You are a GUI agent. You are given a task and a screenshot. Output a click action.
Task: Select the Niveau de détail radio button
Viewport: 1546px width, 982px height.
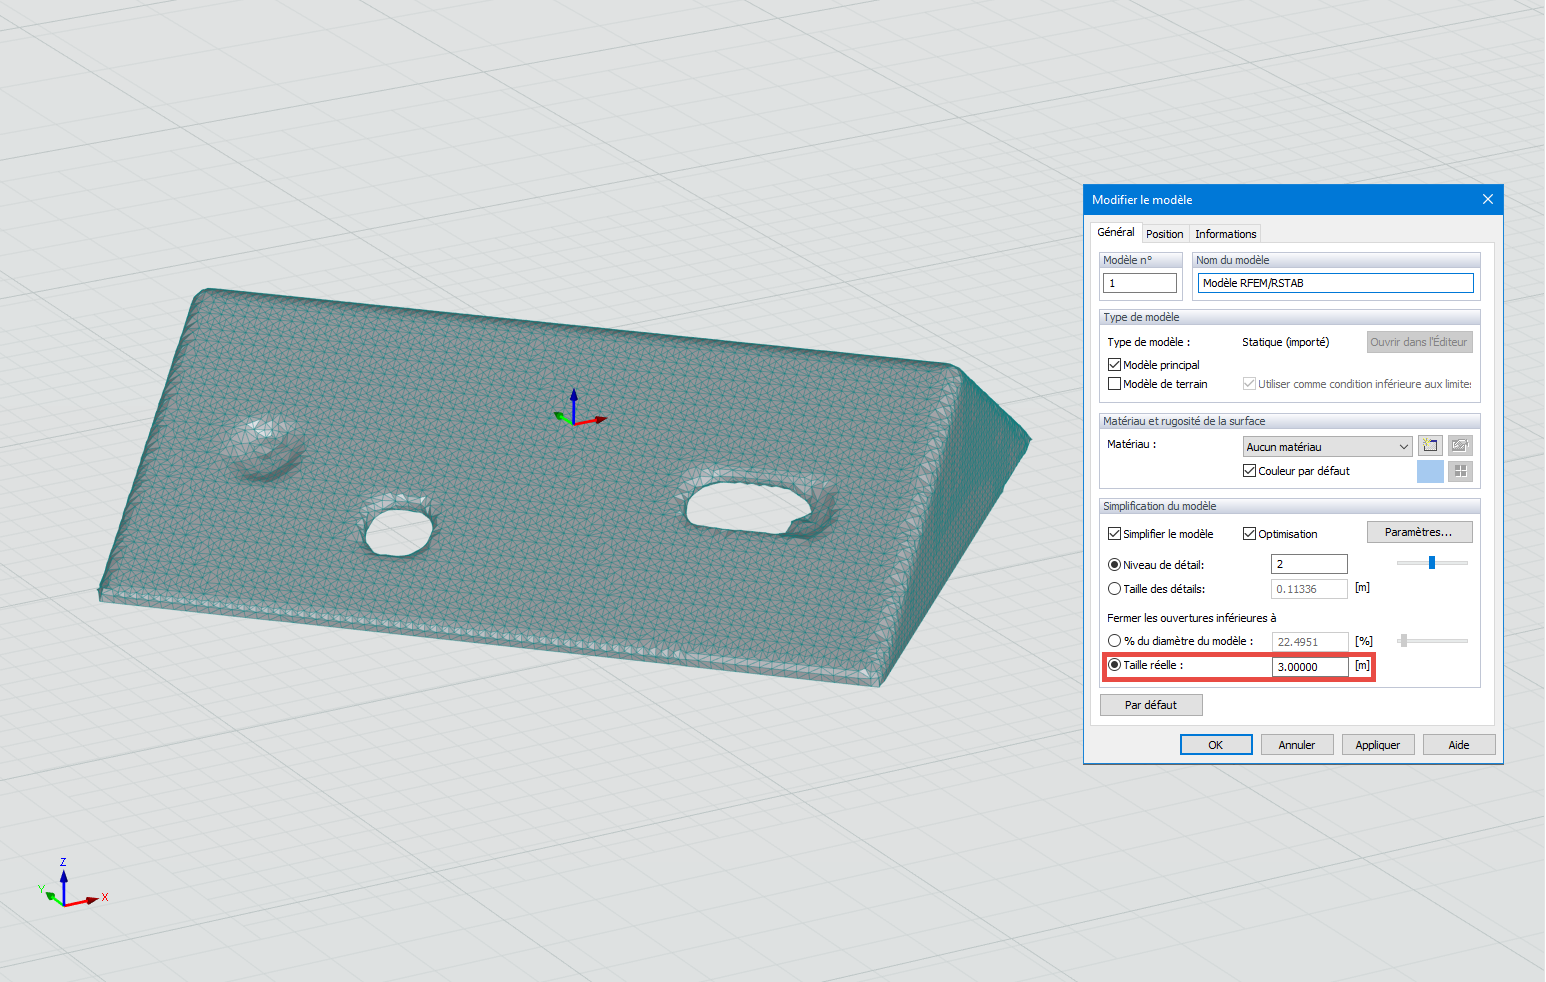(1114, 565)
